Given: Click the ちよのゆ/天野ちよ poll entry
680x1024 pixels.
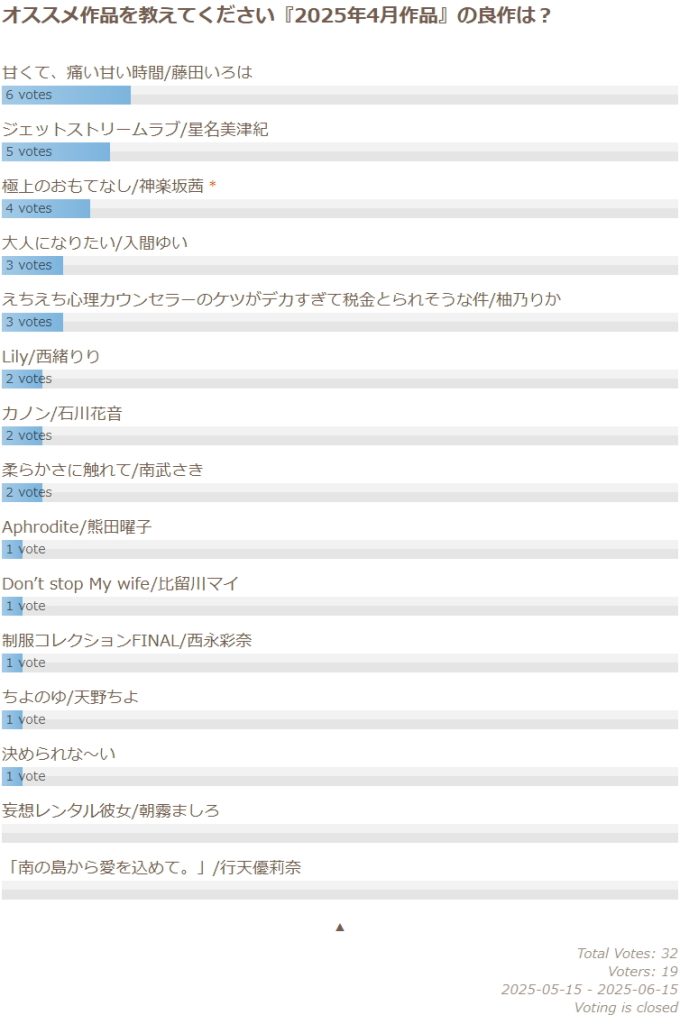Looking at the screenshot, I should coord(70,697).
